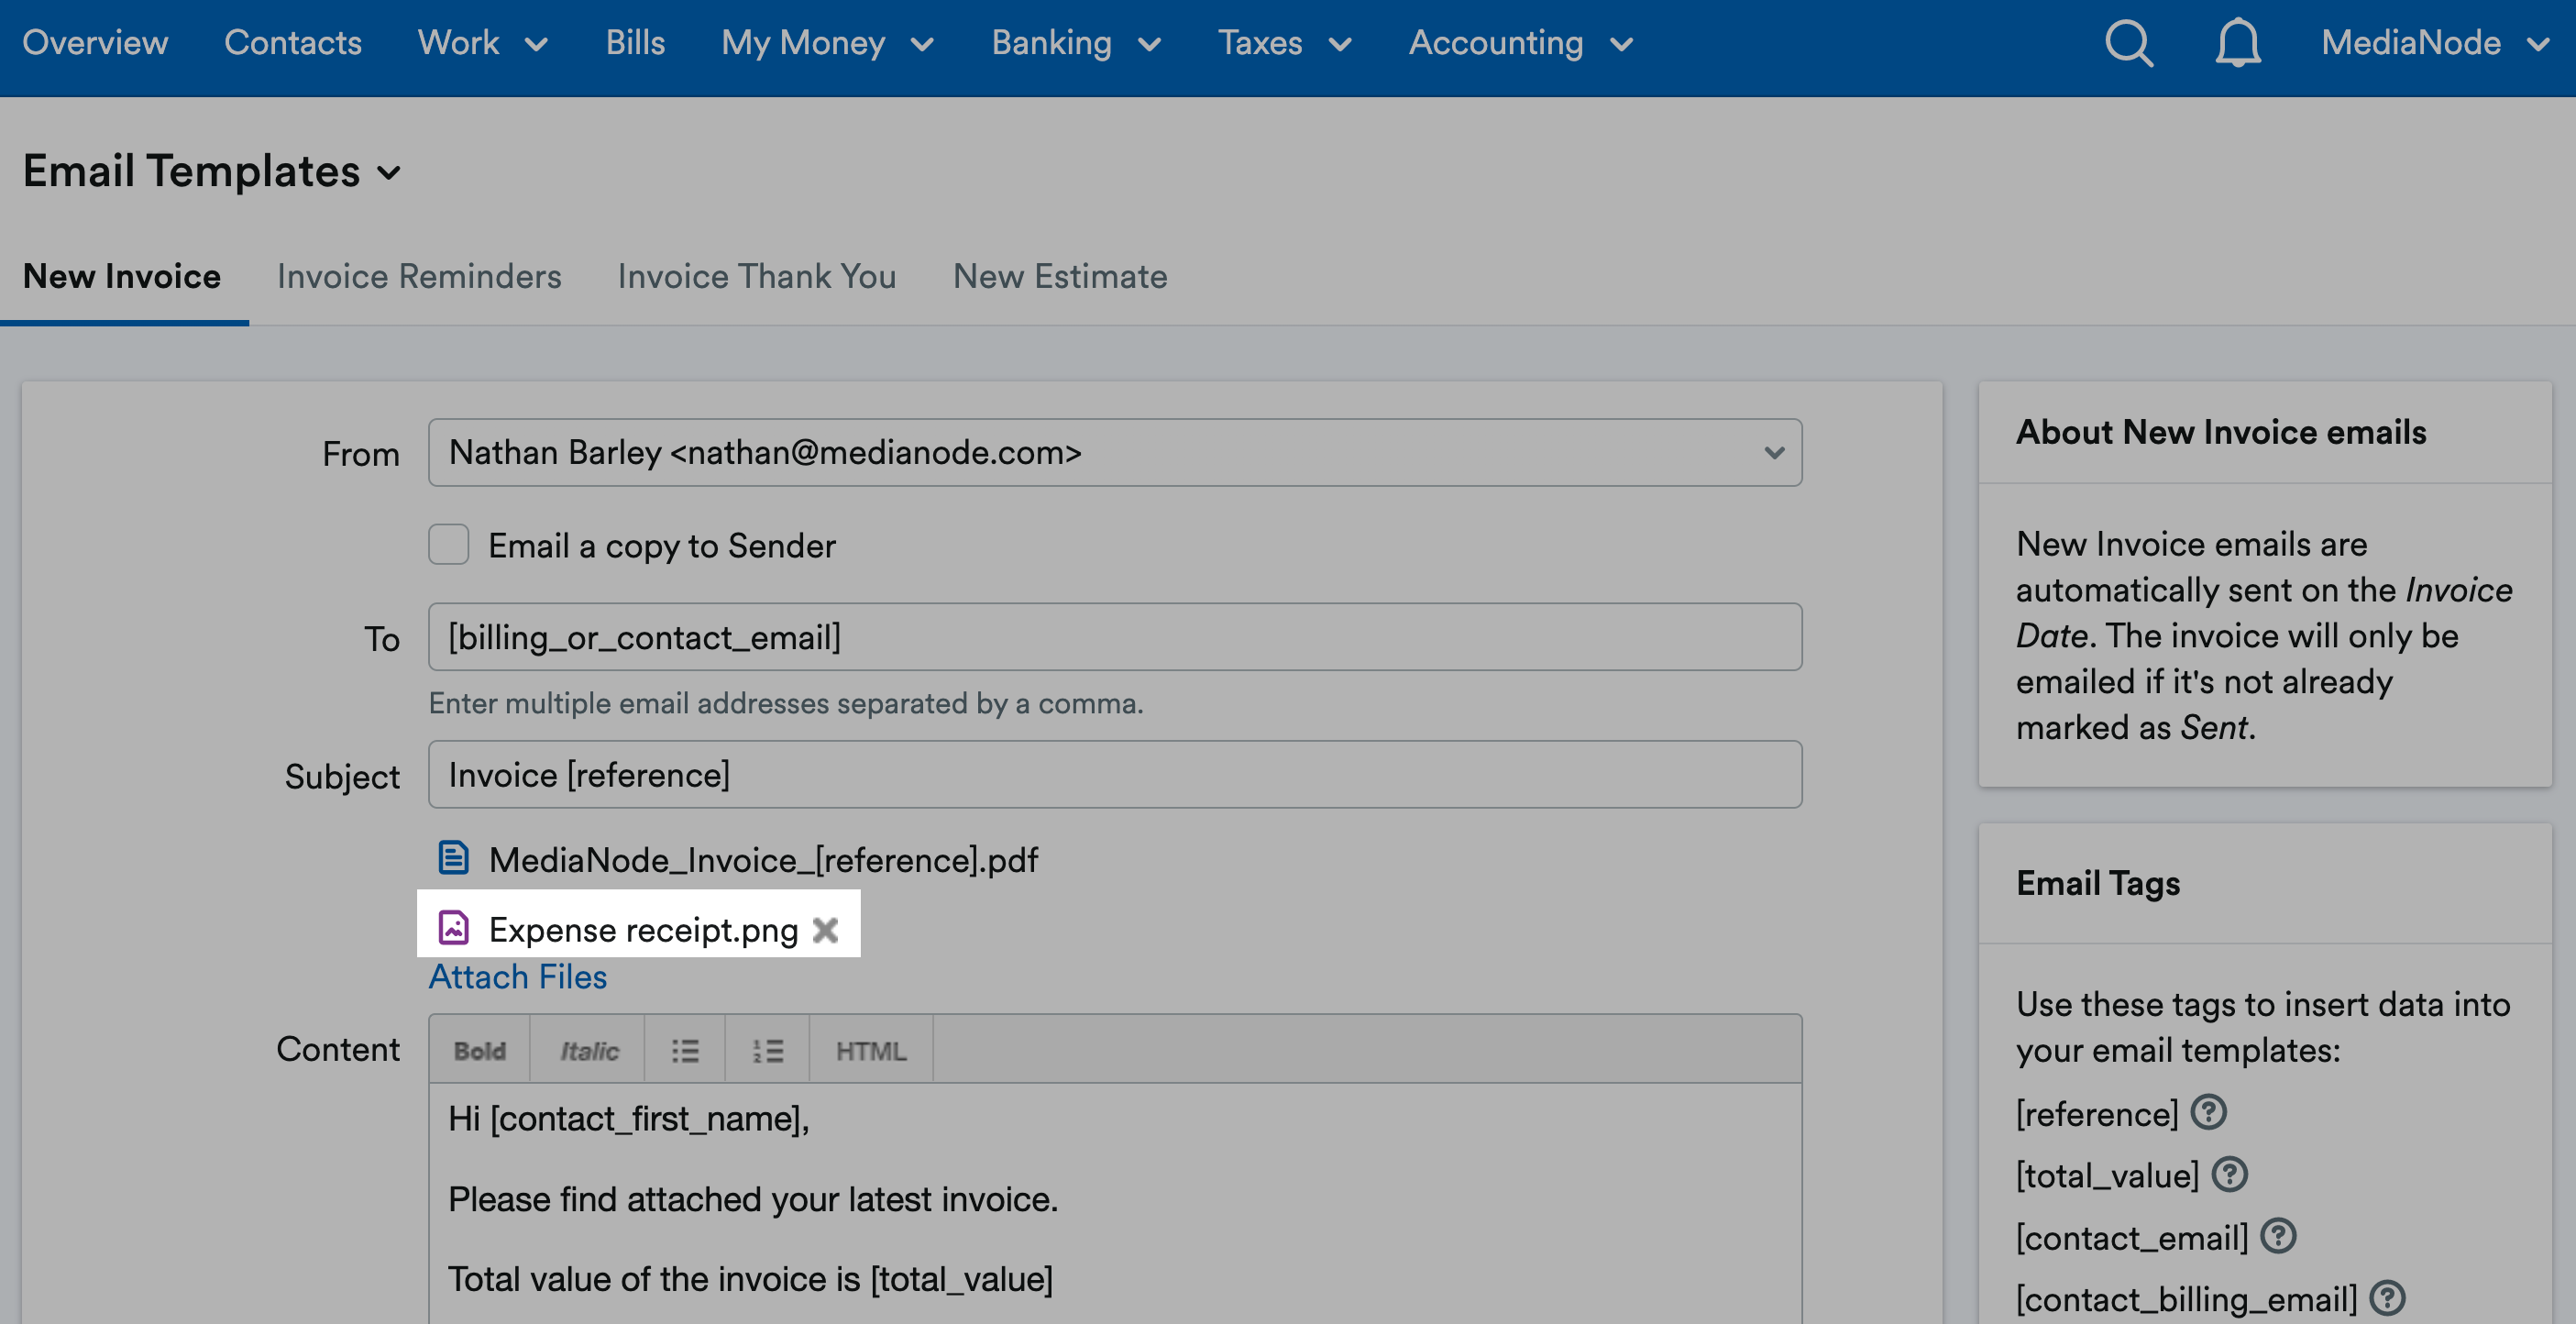2576x1324 pixels.
Task: Show help for [contact_email] tag
Action: pos(2278,1236)
